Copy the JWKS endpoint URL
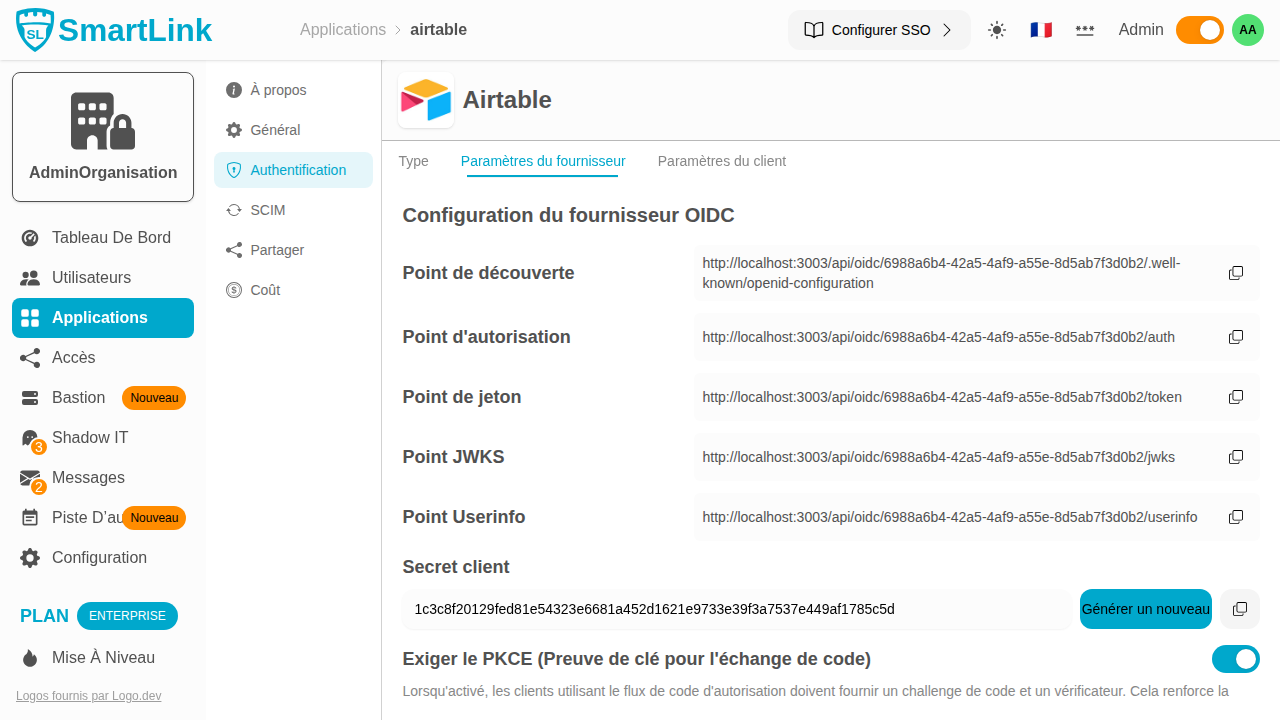This screenshot has height=720, width=1280. pos(1236,457)
